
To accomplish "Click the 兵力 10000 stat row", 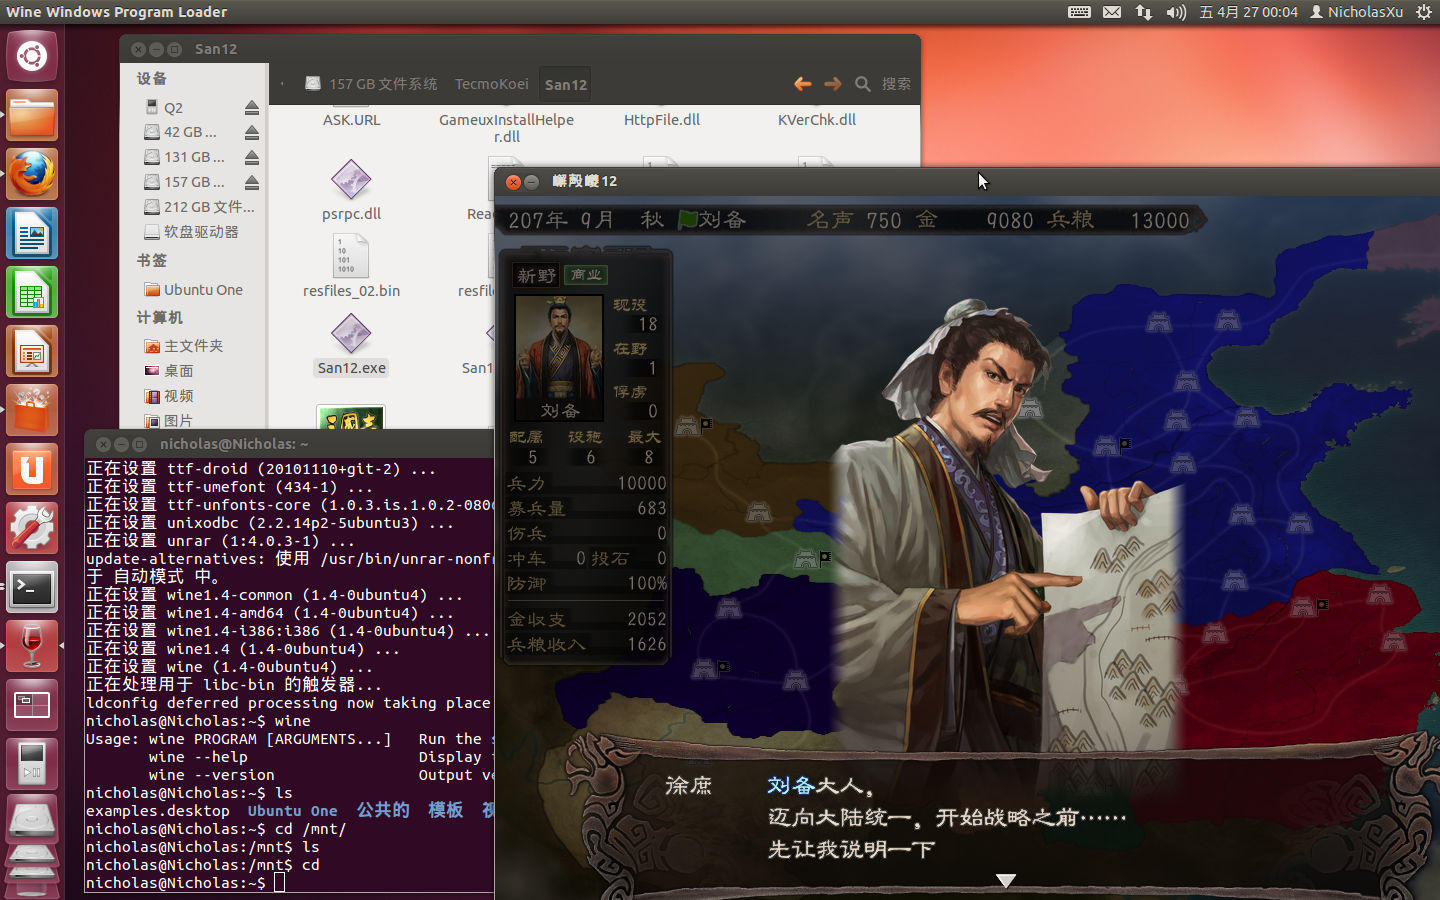I will [x=587, y=483].
